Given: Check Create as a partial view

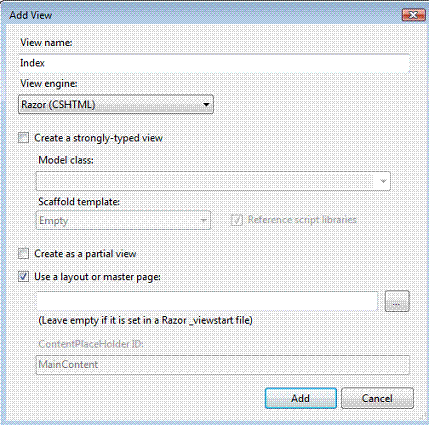Looking at the screenshot, I should (23, 253).
